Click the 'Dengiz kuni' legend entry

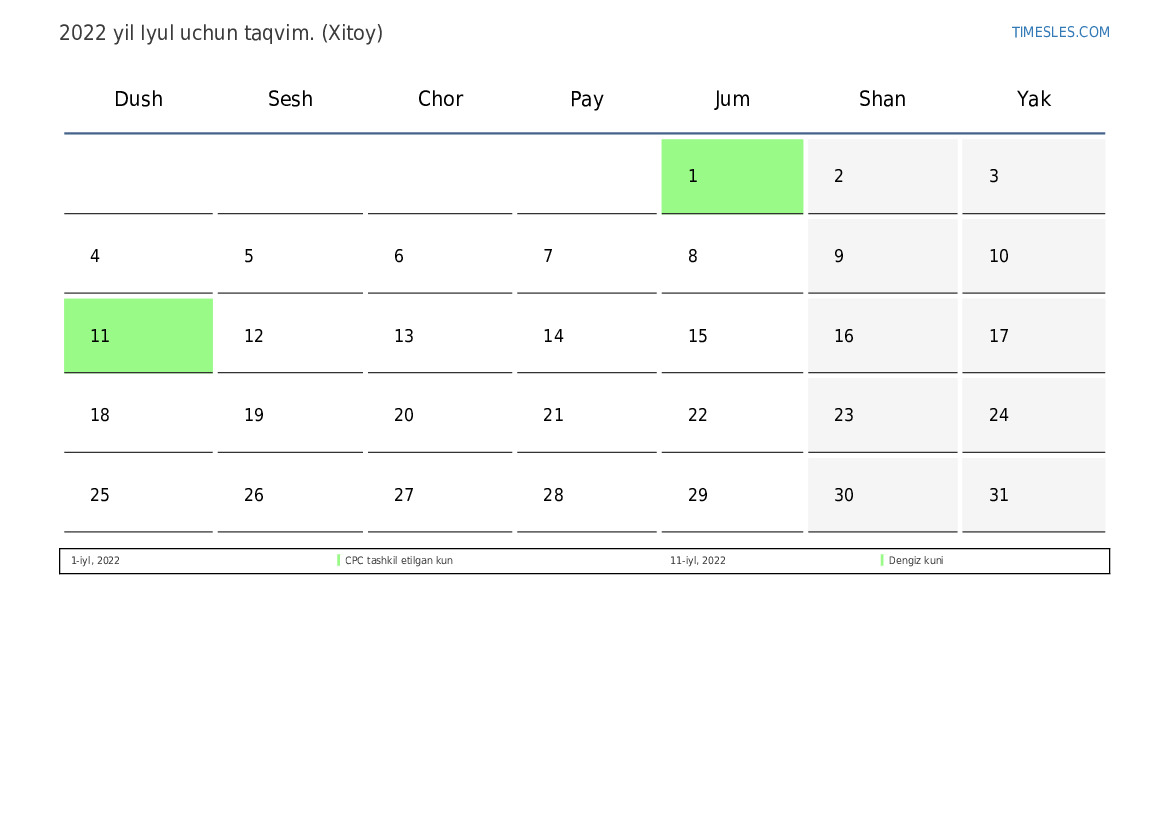coord(915,561)
